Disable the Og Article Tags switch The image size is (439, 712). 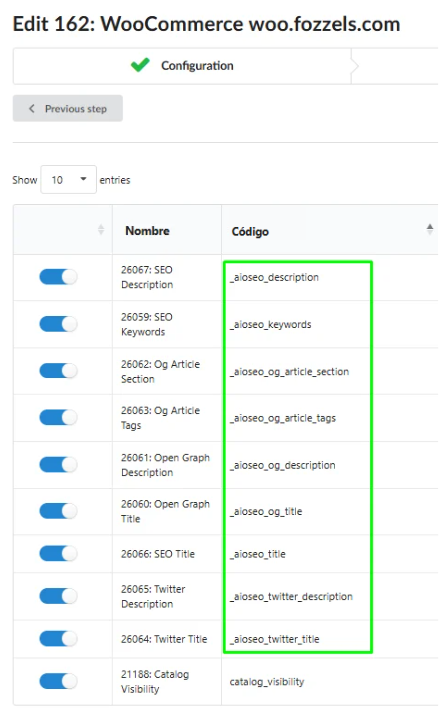pos(58,418)
